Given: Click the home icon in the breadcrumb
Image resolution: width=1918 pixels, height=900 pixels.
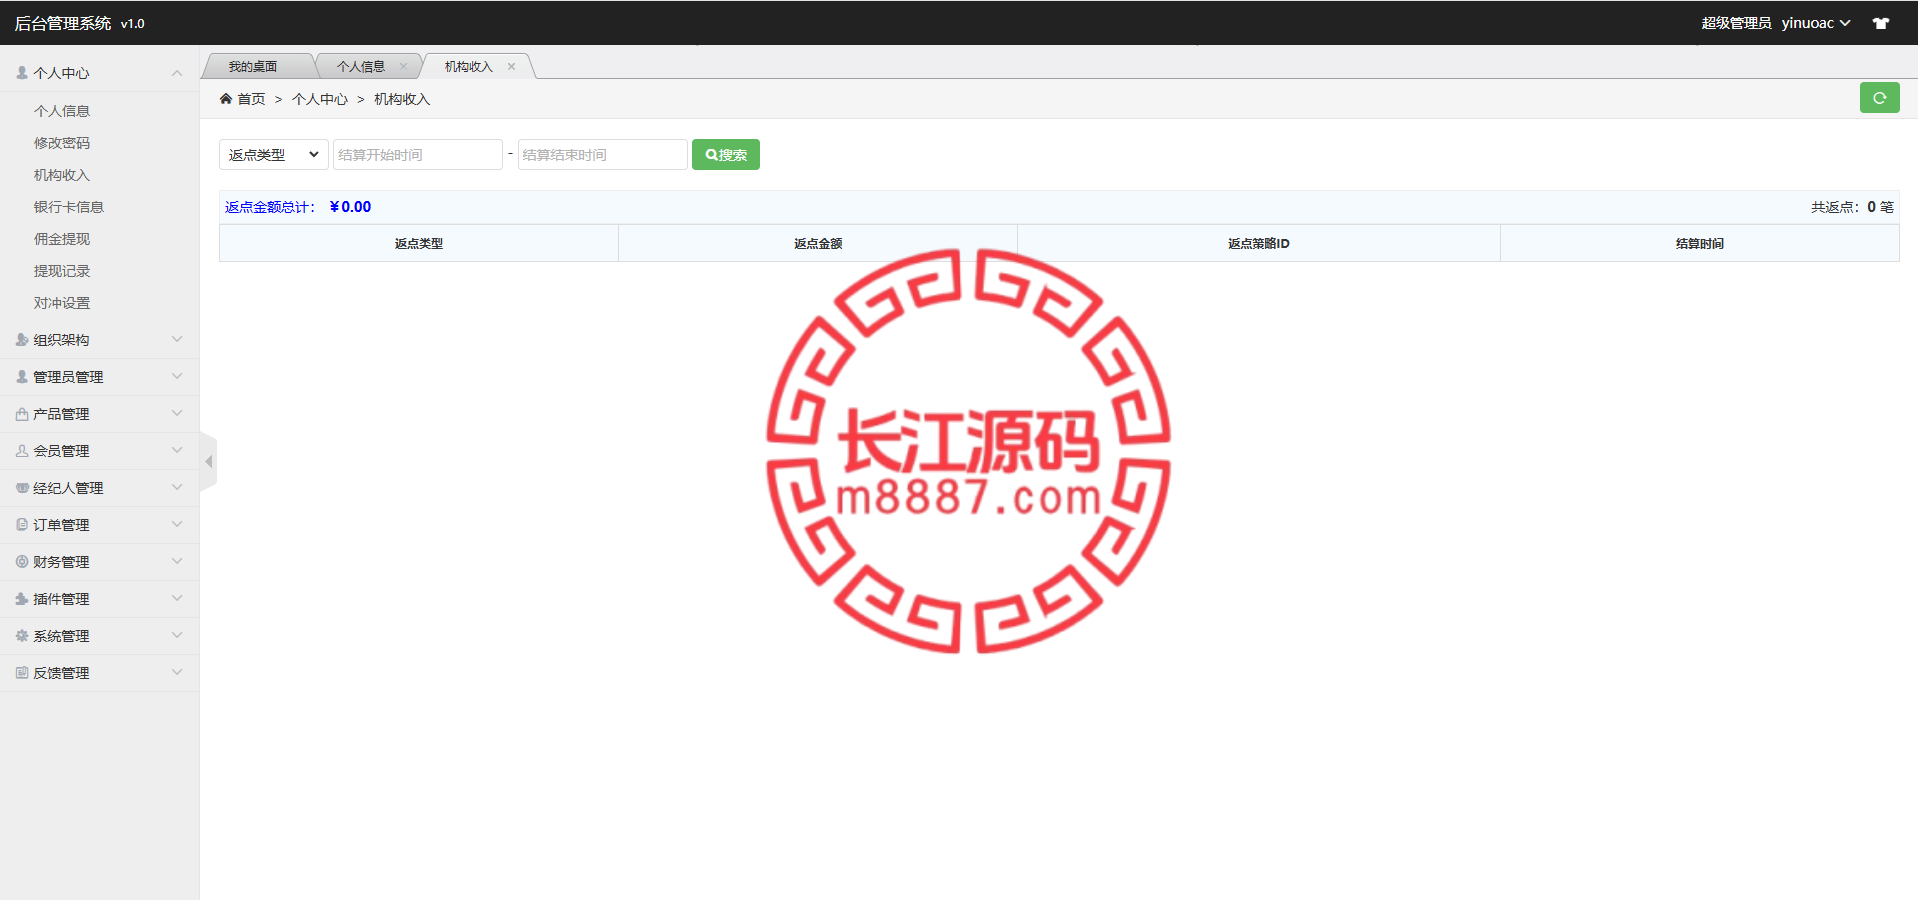Looking at the screenshot, I should point(226,99).
